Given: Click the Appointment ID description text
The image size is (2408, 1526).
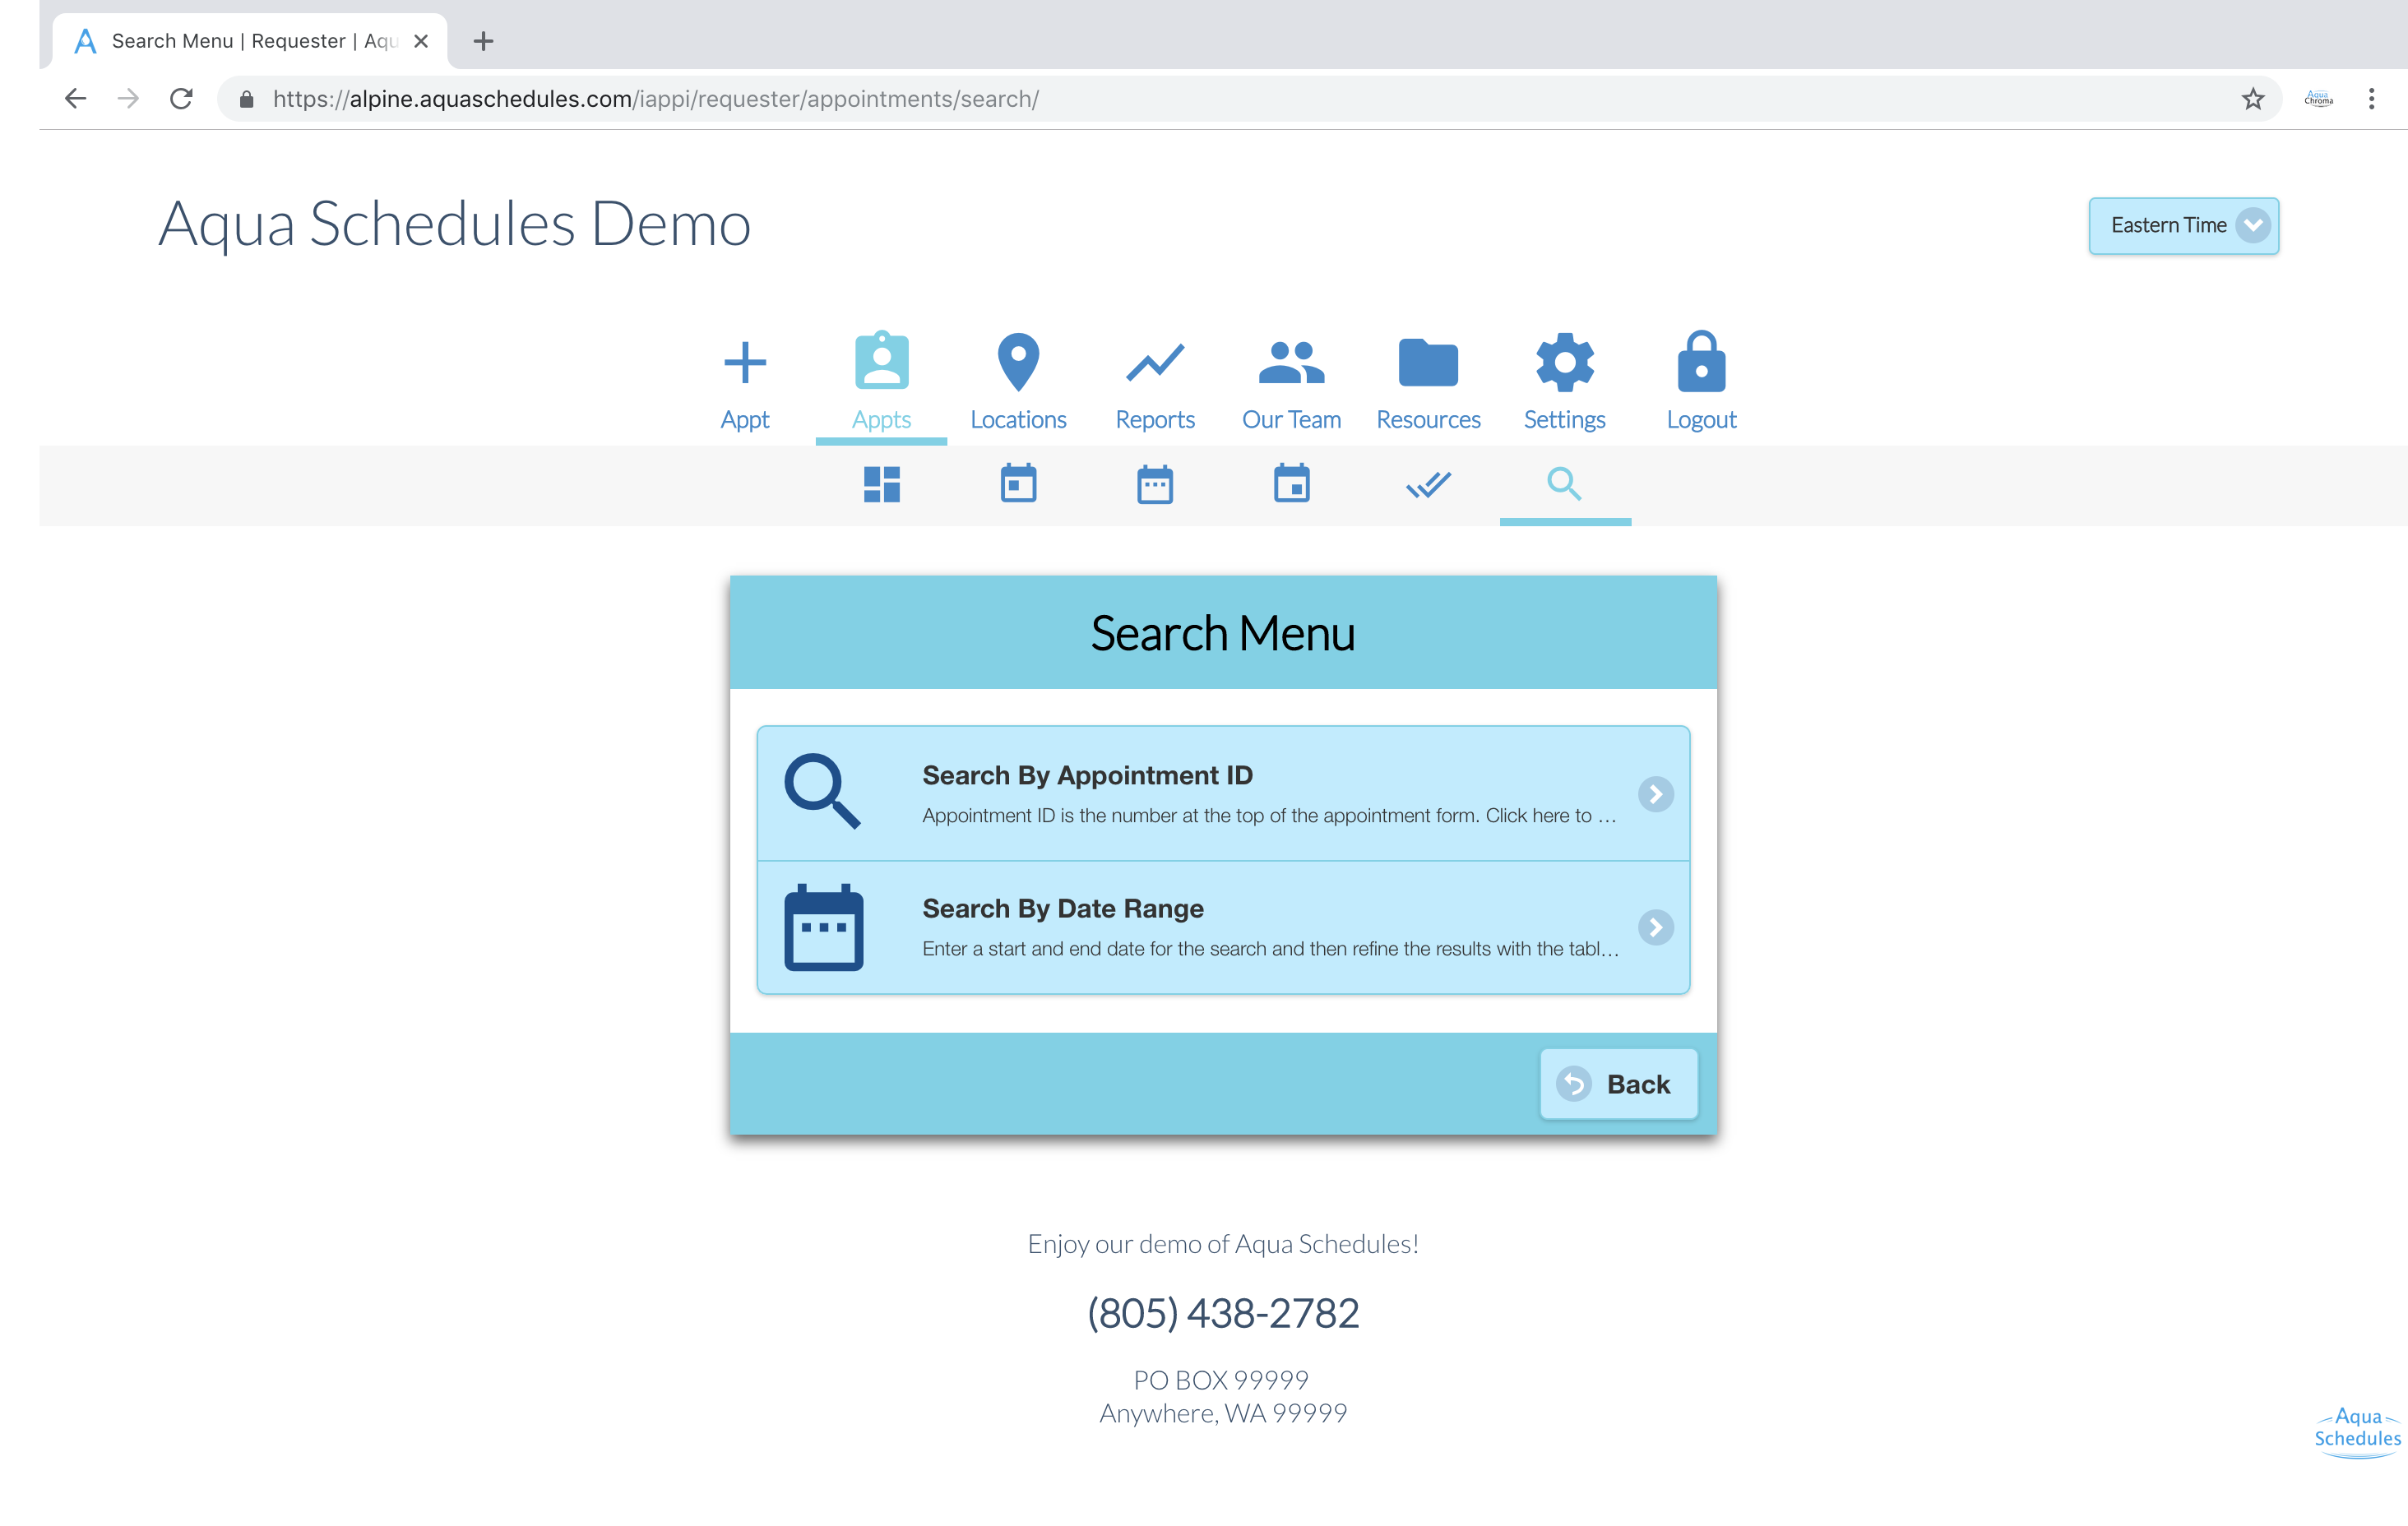Looking at the screenshot, I should coord(1269,816).
